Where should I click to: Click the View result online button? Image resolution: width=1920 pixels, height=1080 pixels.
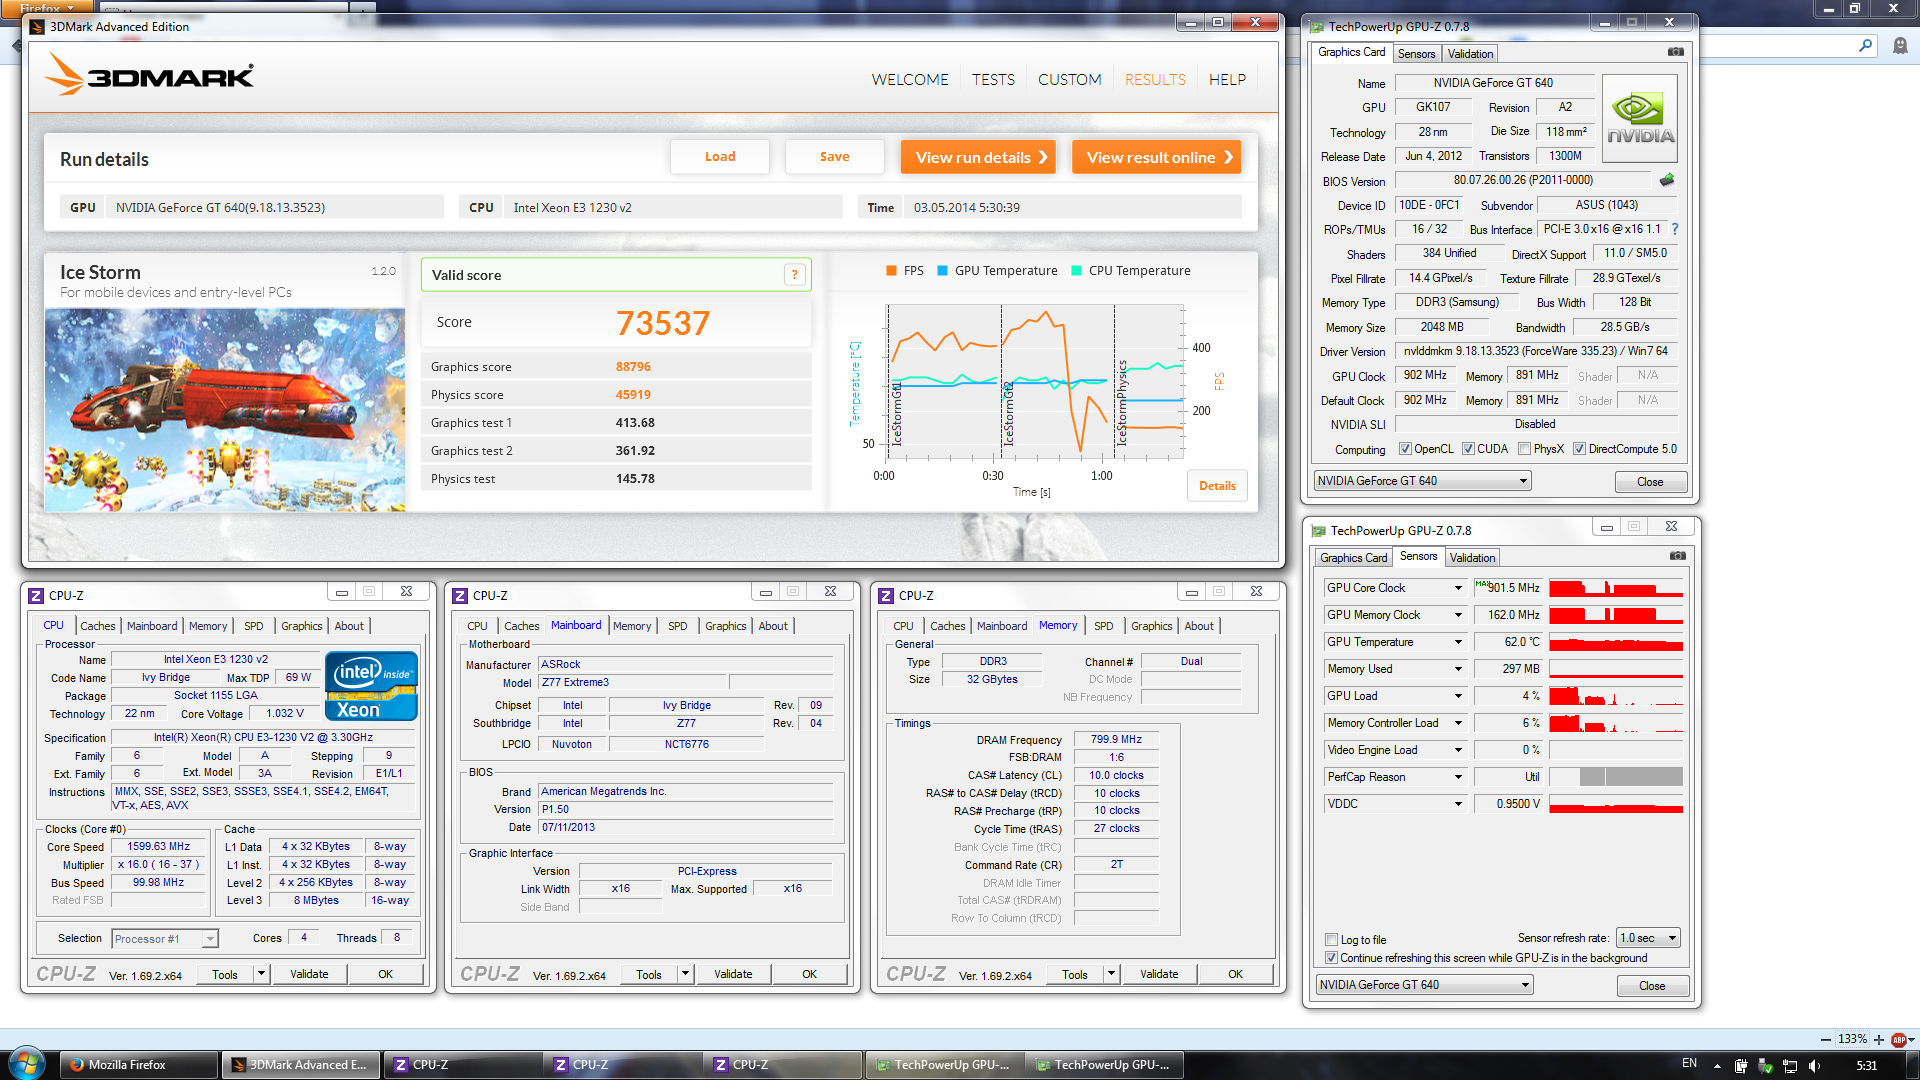[1156, 157]
